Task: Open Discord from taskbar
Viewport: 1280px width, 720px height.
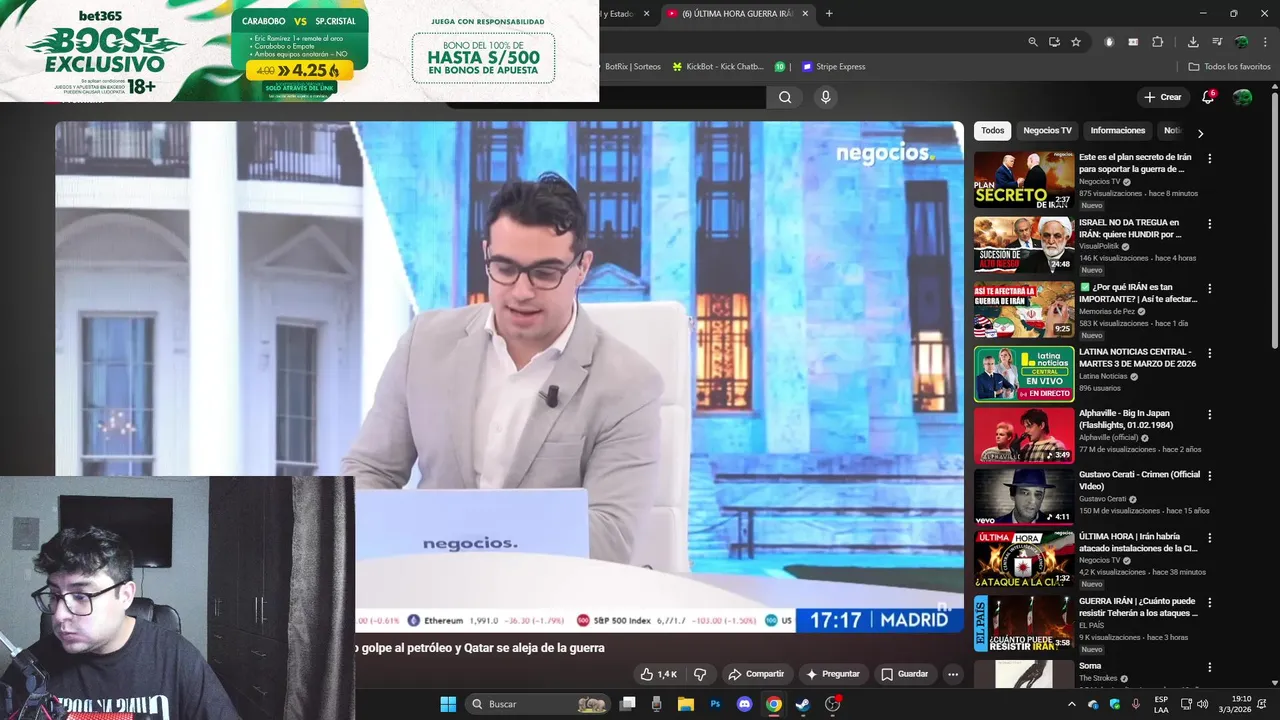Action: click(x=744, y=704)
